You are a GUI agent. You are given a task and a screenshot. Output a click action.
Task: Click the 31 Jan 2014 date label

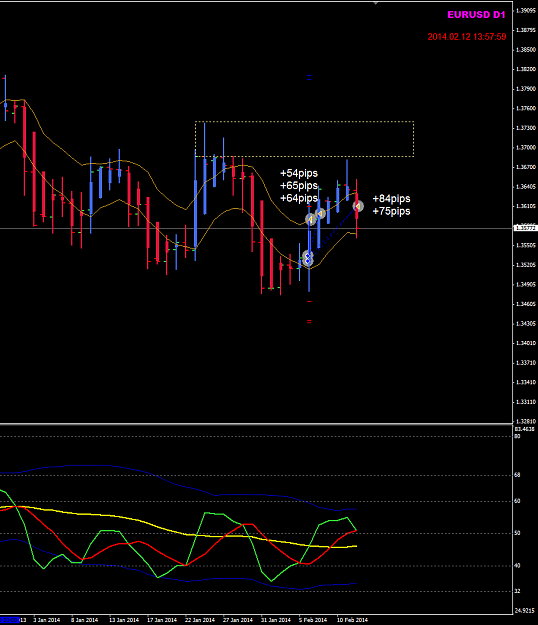point(276,620)
